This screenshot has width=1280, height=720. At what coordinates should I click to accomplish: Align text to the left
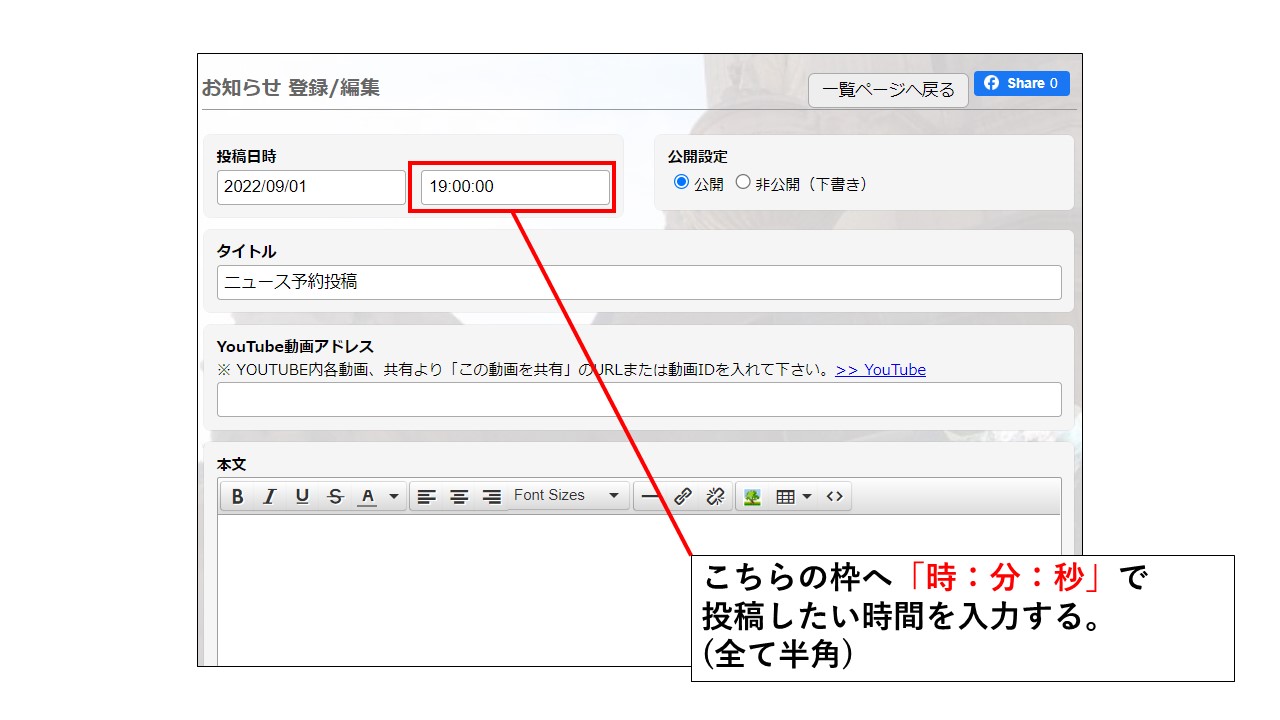click(427, 497)
